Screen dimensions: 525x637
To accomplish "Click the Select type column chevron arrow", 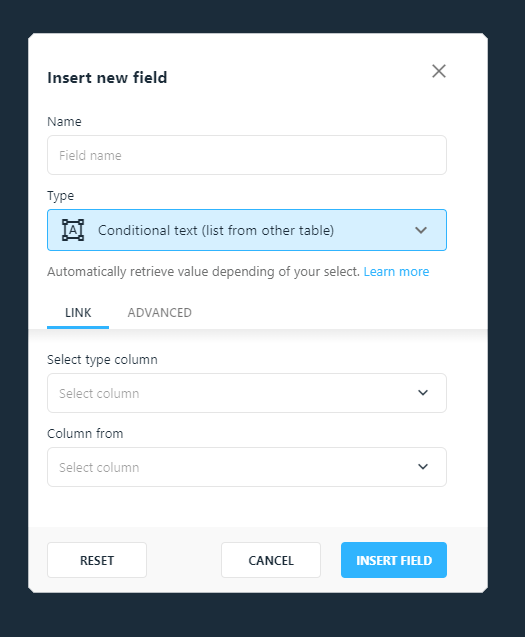I will pos(423,393).
